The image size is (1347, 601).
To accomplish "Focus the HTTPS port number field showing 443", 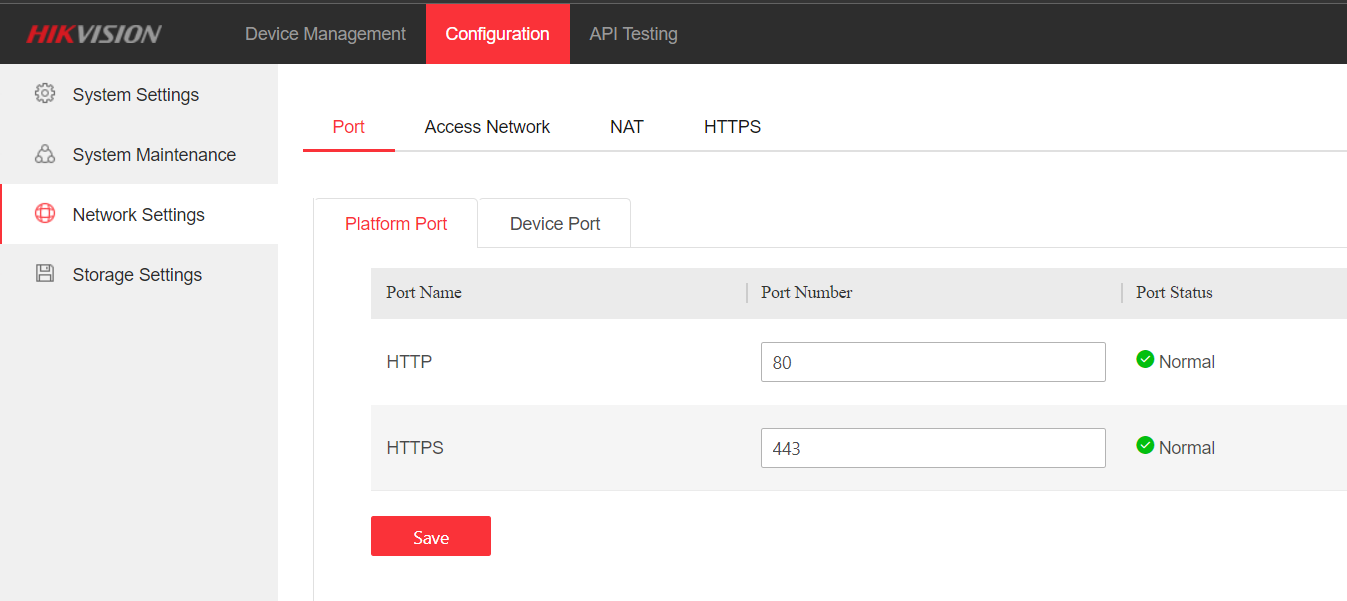I will coord(932,448).
